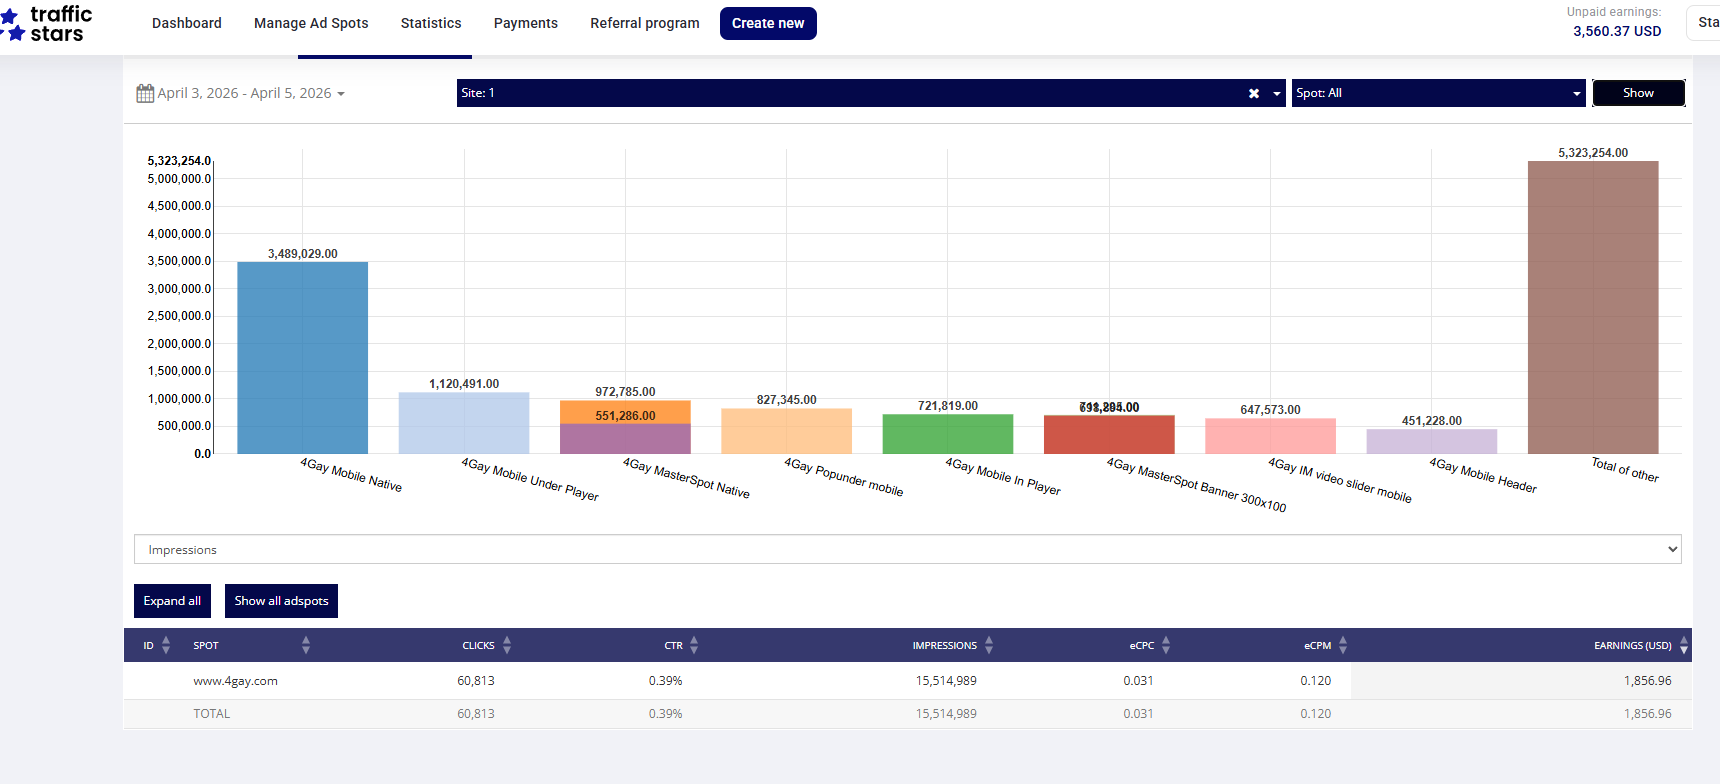Viewport: 1720px width, 784px height.
Task: Sort table by ID column arrows
Action: pyautogui.click(x=166, y=645)
